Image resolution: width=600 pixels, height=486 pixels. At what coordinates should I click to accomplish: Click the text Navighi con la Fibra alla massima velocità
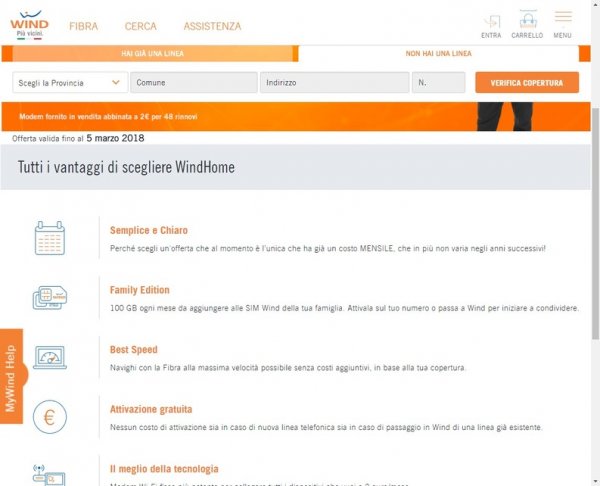click(288, 368)
